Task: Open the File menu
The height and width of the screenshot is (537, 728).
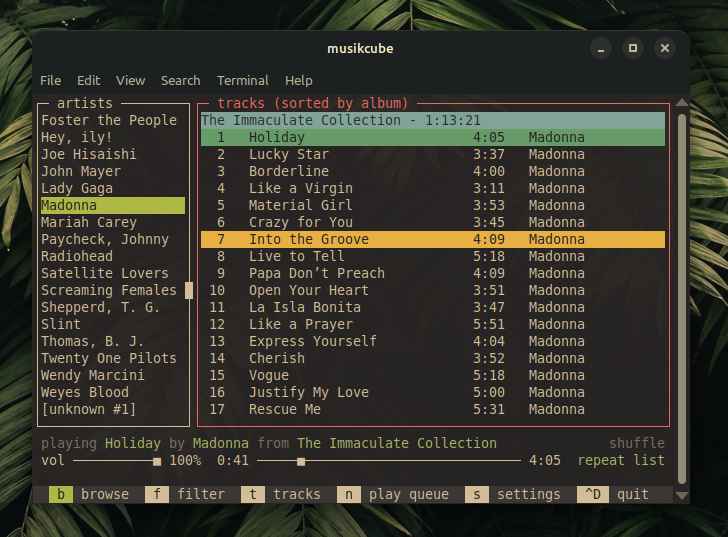Action: click(x=50, y=80)
